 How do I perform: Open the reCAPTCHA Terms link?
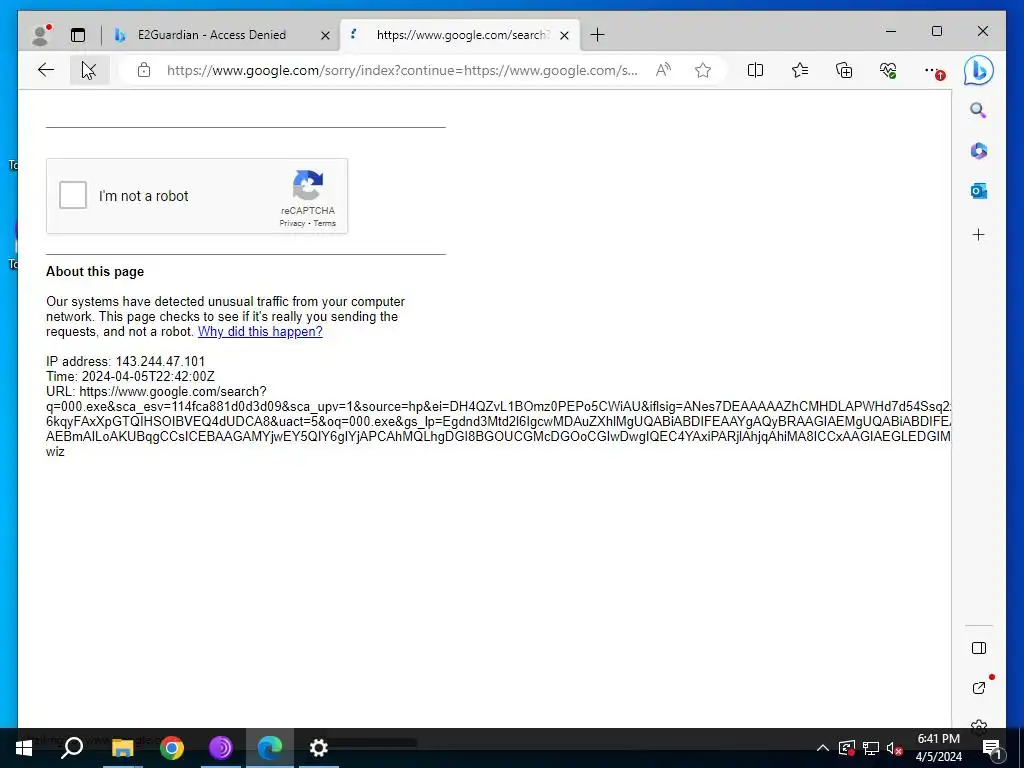click(325, 223)
